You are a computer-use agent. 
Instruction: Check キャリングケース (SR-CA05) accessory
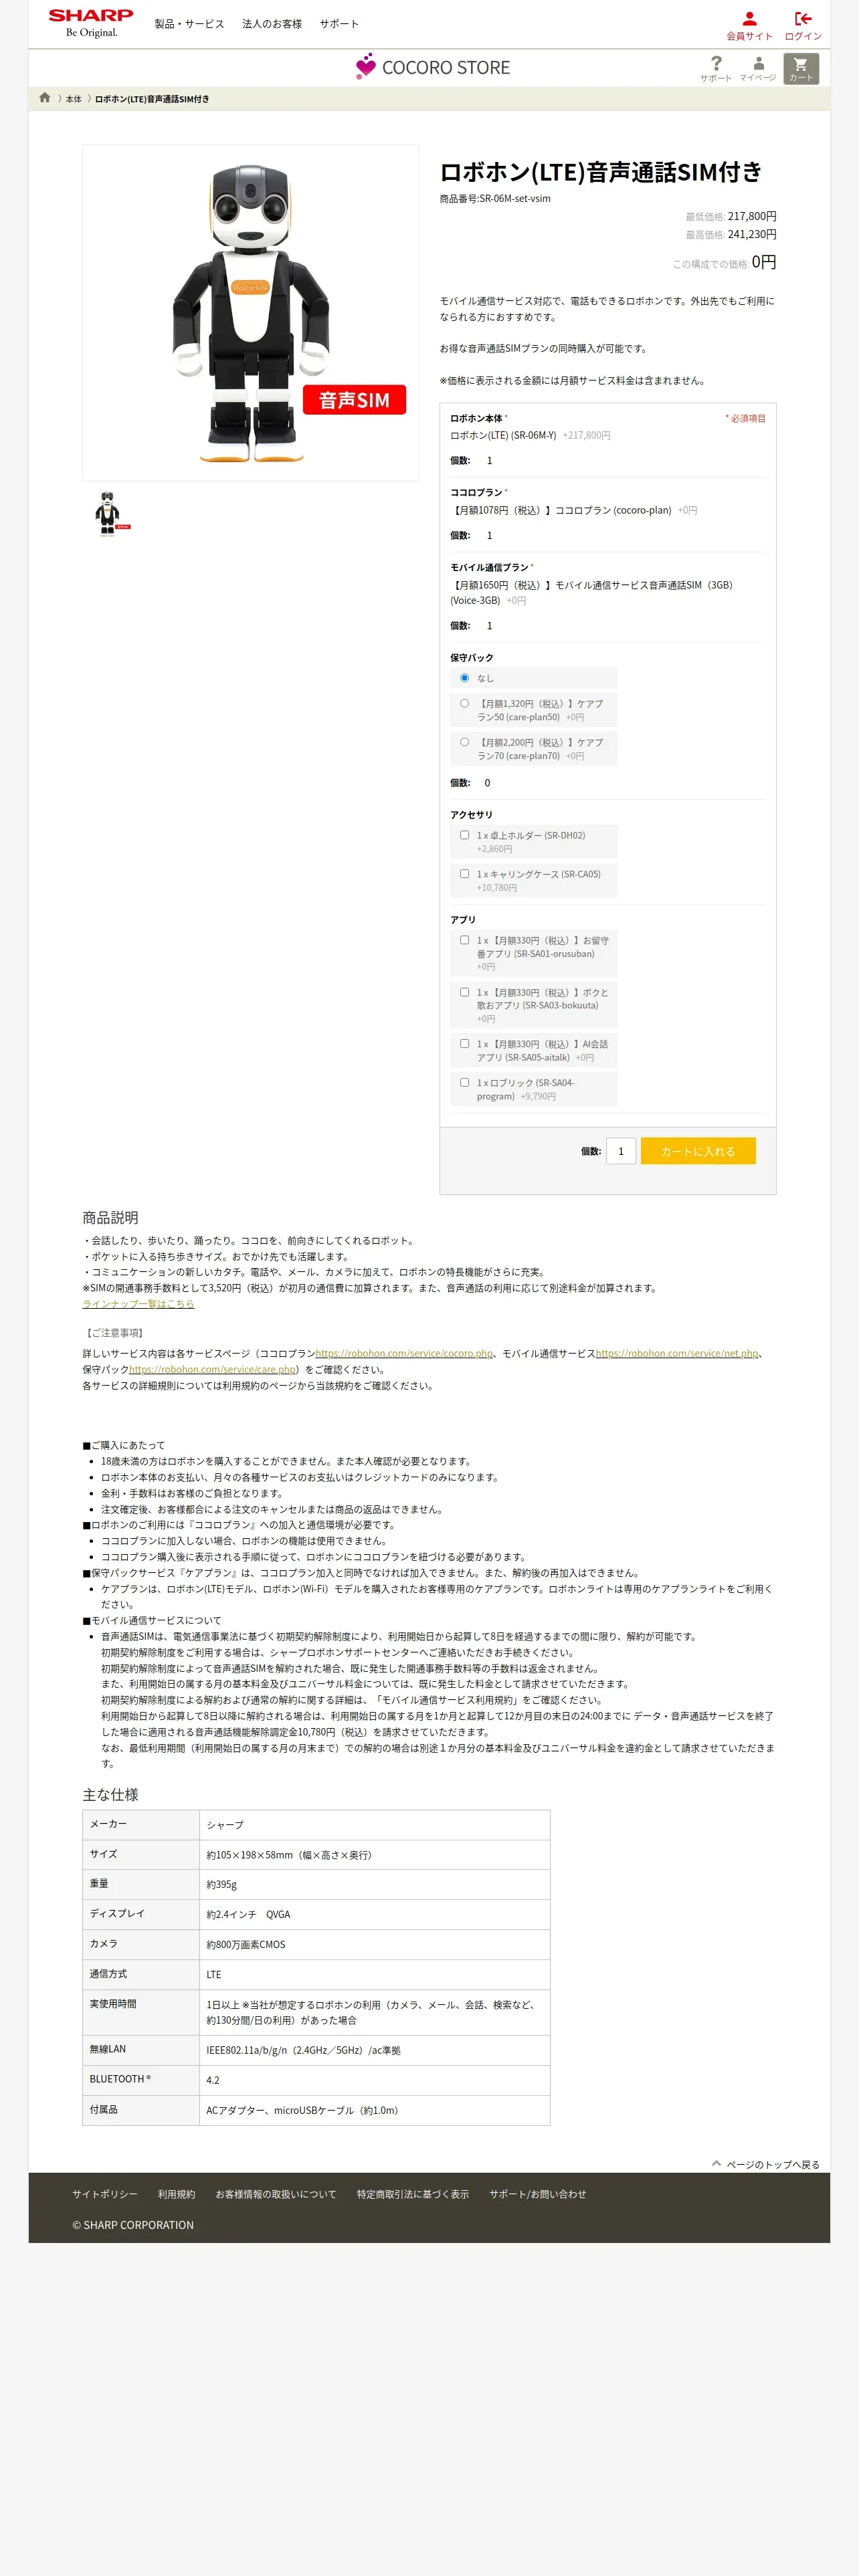click(464, 874)
